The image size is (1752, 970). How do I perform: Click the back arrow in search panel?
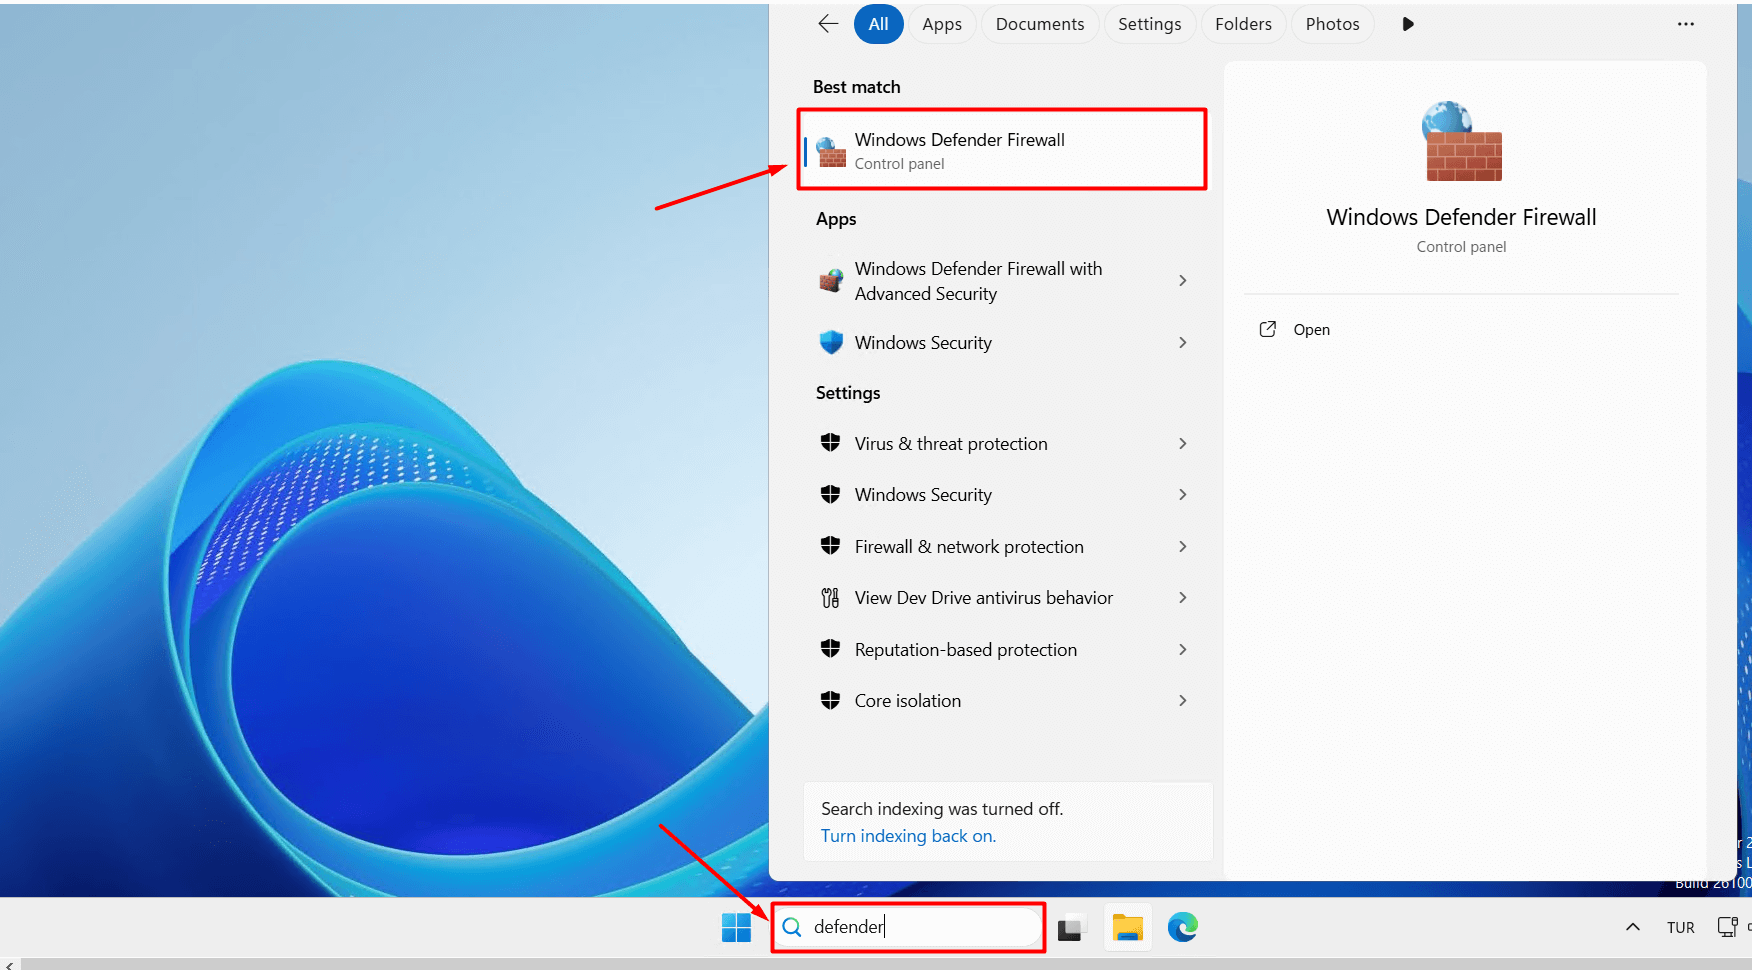point(828,24)
